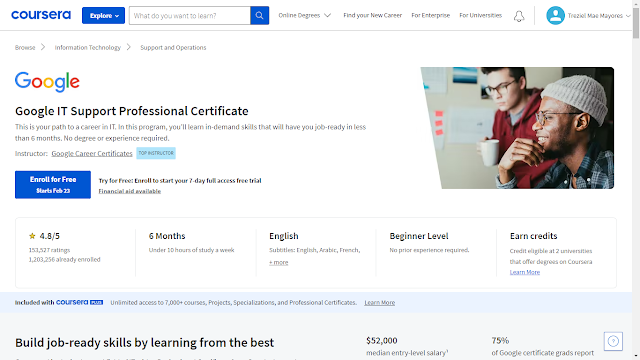Click the Coursera logo
This screenshot has width=640, height=360.
[41, 15]
